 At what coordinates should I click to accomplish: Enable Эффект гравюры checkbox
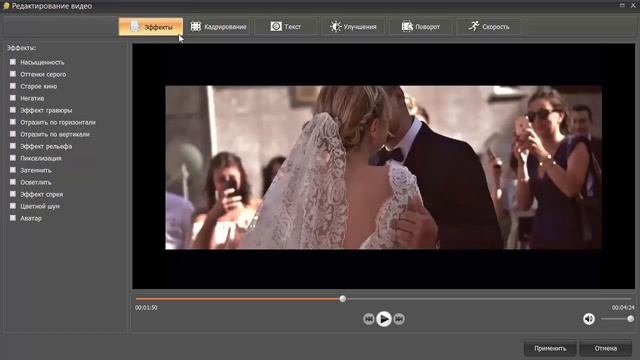pyautogui.click(x=13, y=110)
